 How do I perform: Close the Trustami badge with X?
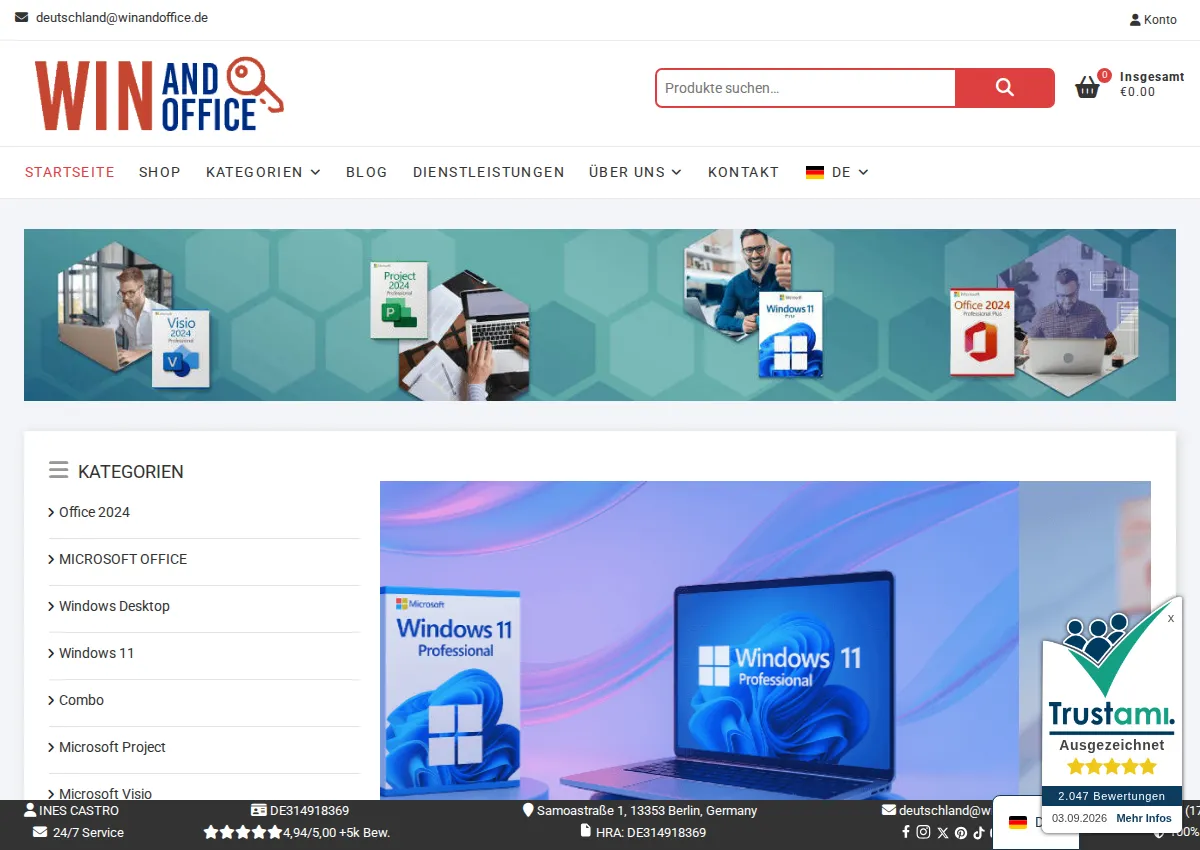pyautogui.click(x=1171, y=619)
